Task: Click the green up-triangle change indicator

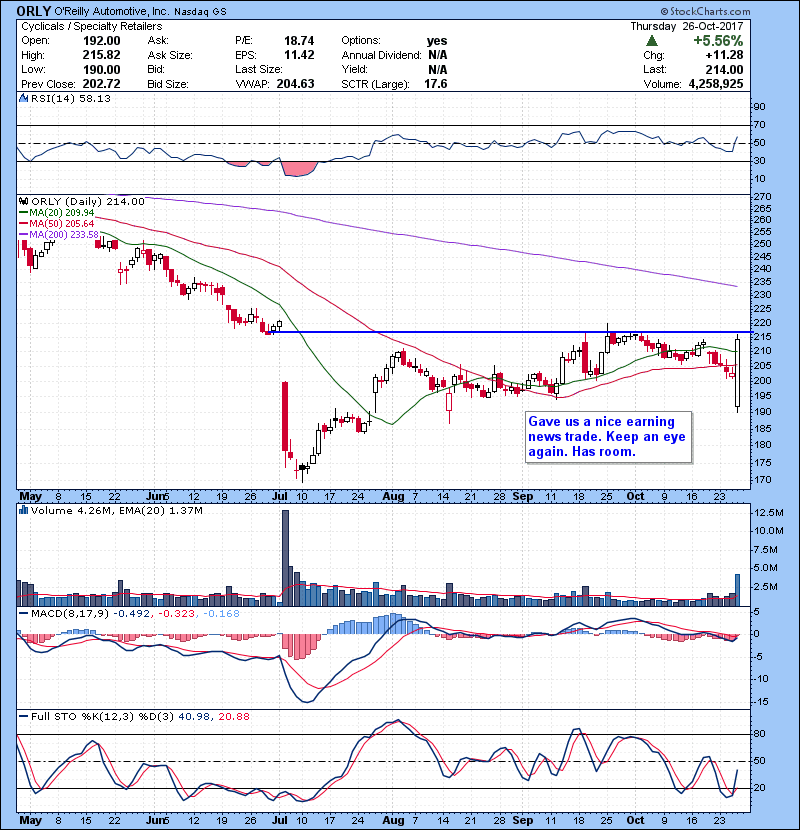Action: coord(652,41)
